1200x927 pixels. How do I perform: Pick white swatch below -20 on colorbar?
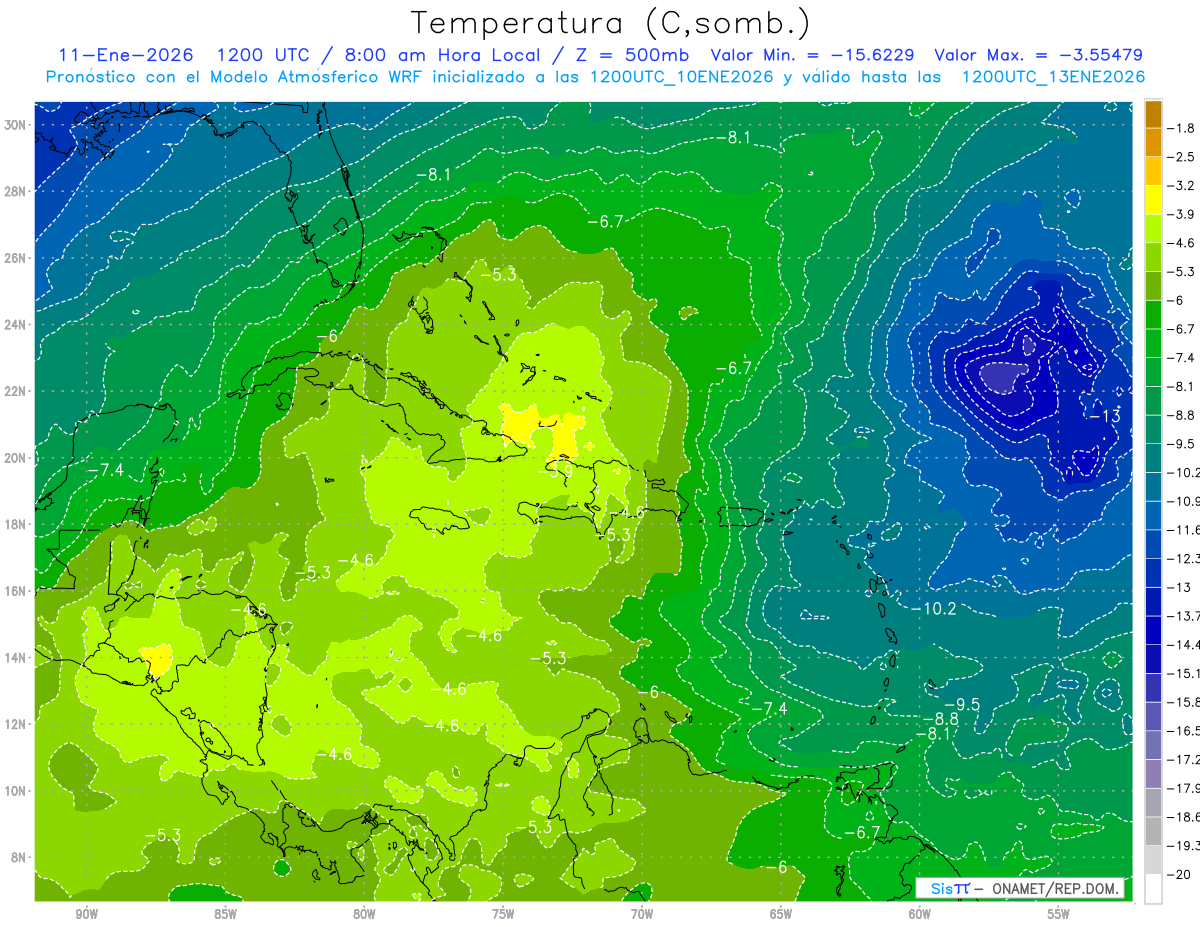(x=1153, y=889)
